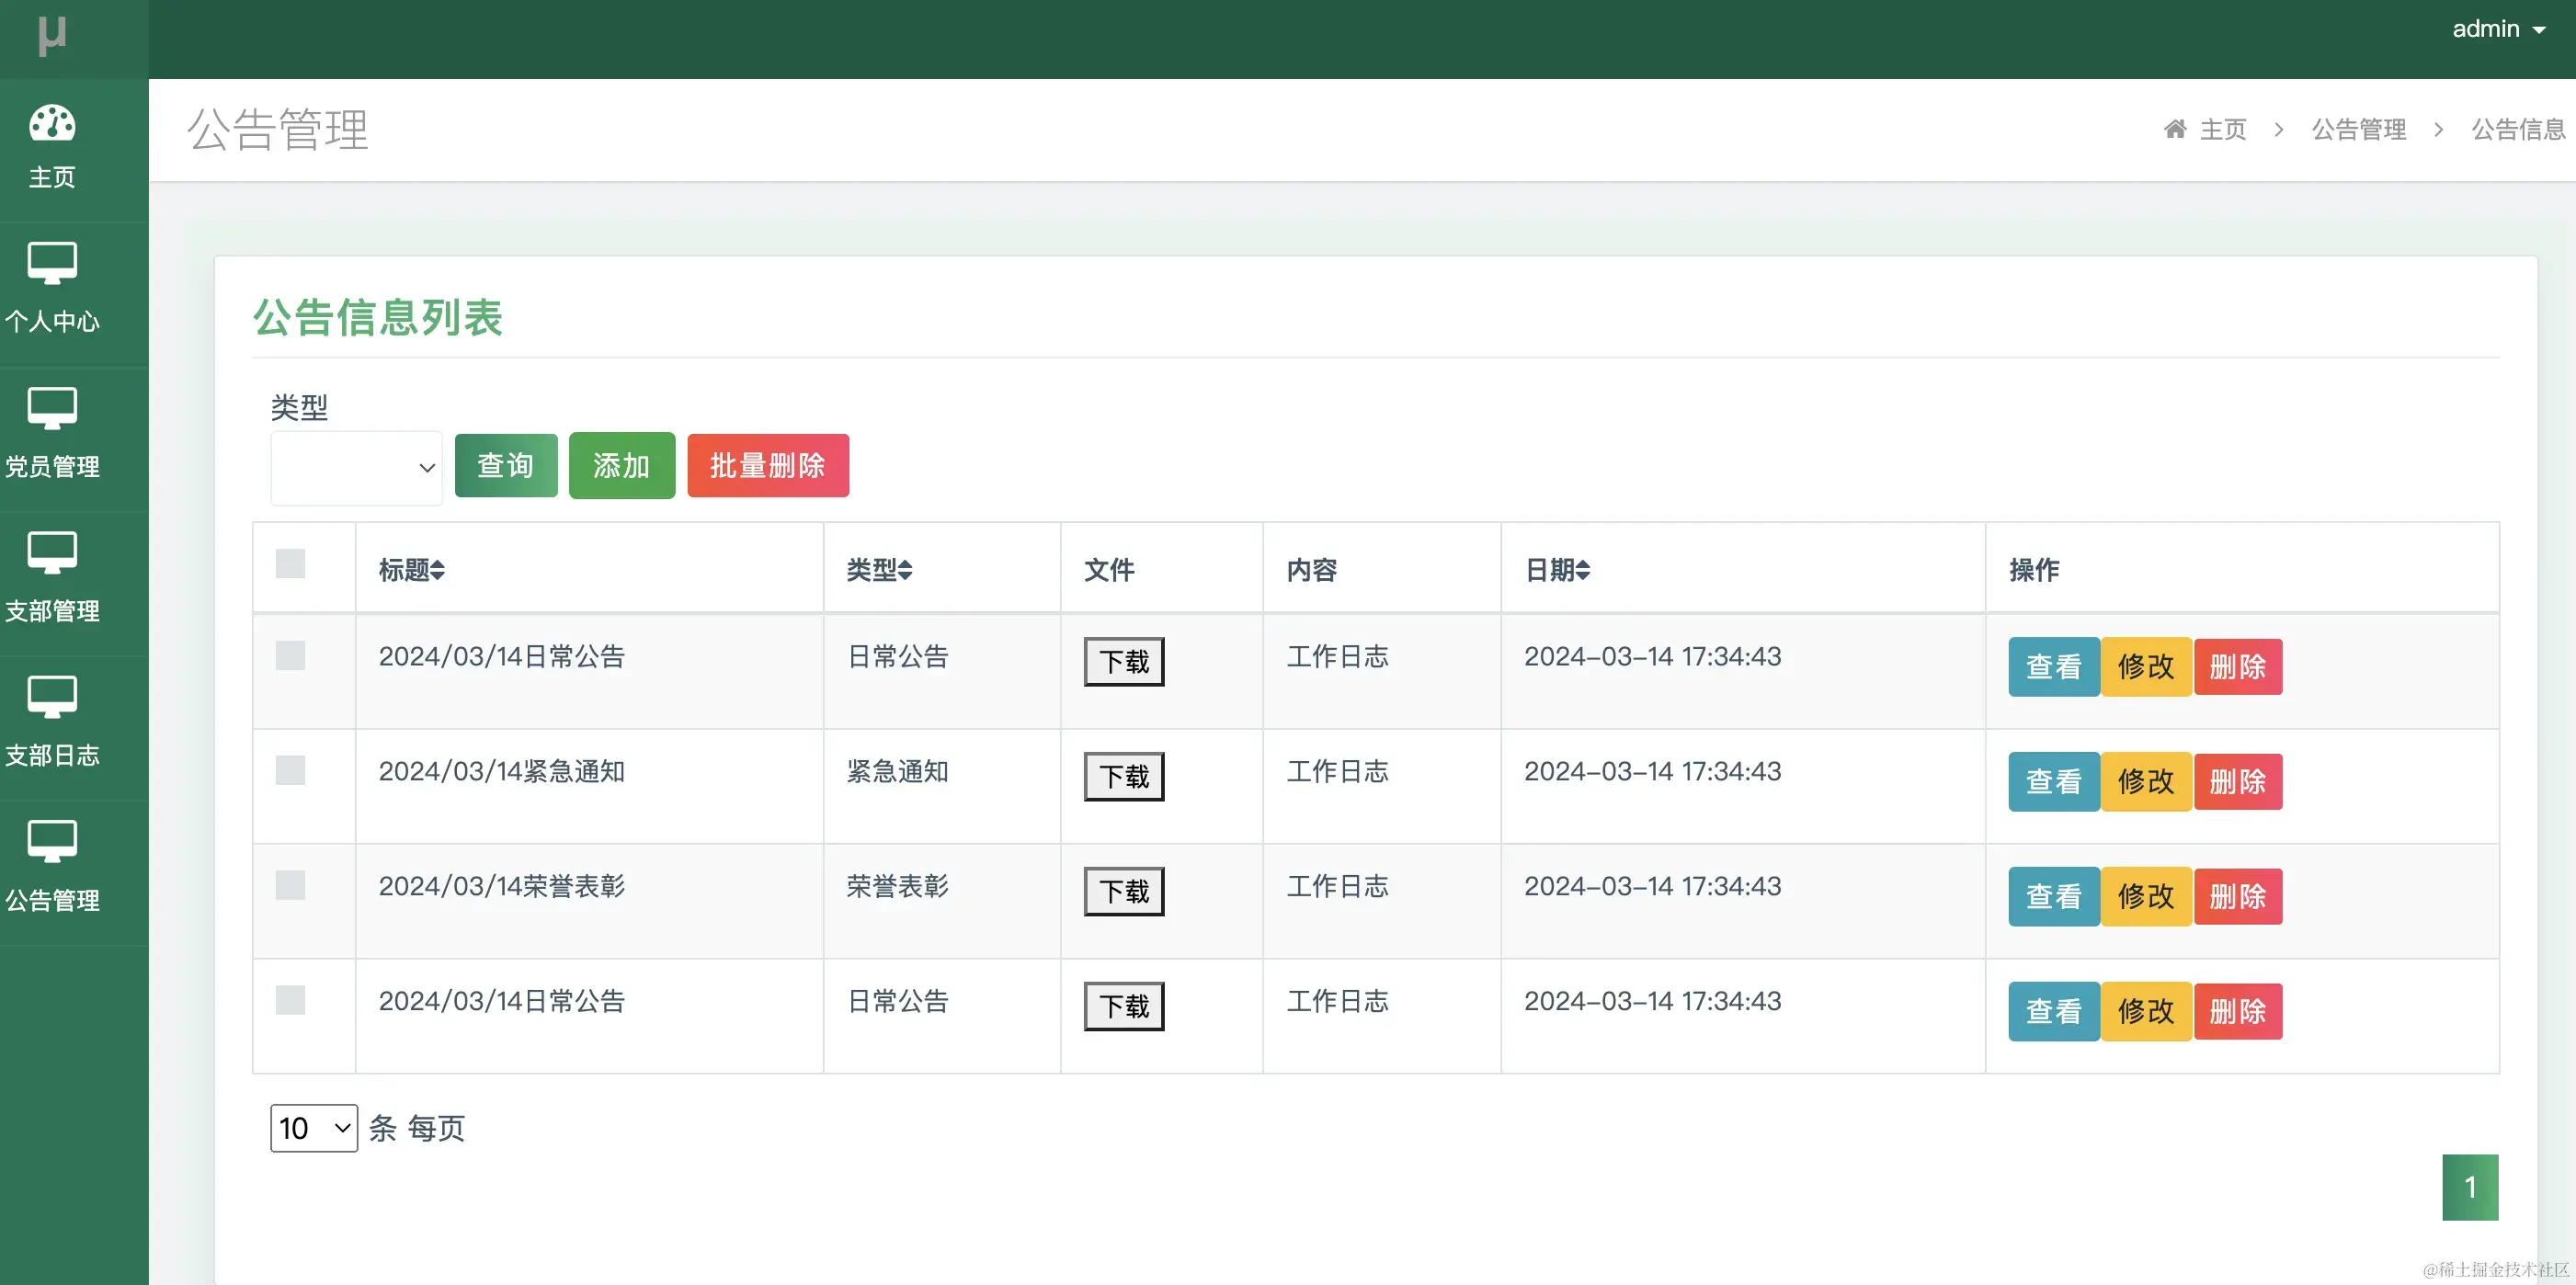Tick checkbox for the 荣誉表彰 row
This screenshot has width=2576, height=1285.
pyautogui.click(x=290, y=885)
